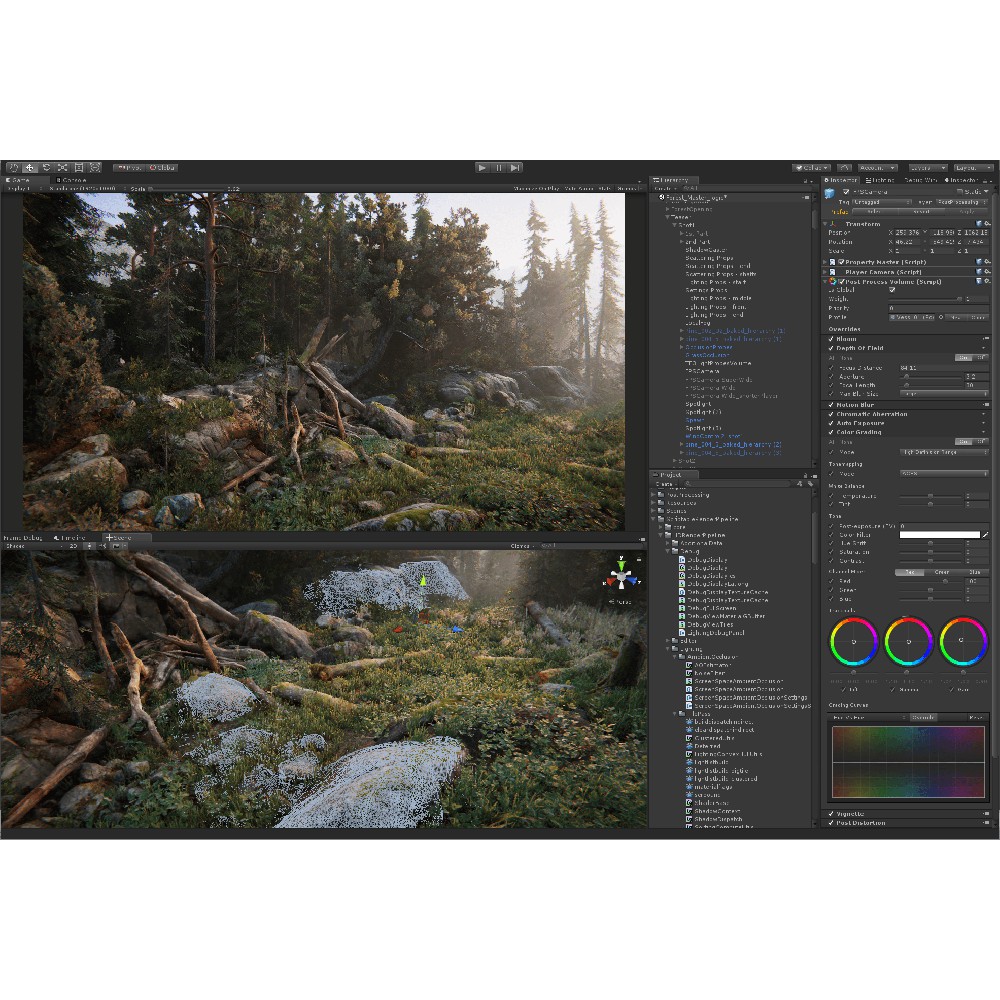Open the Layers dropdown
Screen dimensions: 1000x1000
tap(927, 168)
